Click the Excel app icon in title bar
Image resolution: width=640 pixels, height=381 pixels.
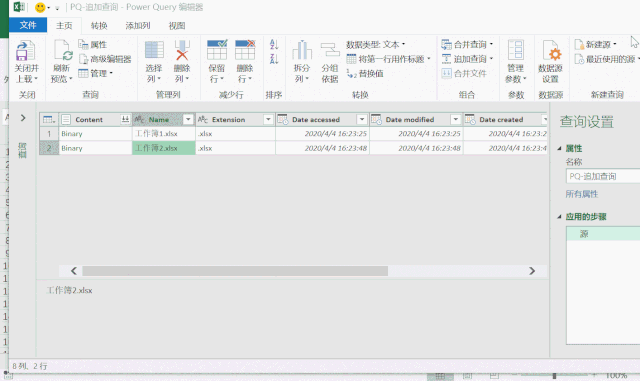[x=19, y=7]
